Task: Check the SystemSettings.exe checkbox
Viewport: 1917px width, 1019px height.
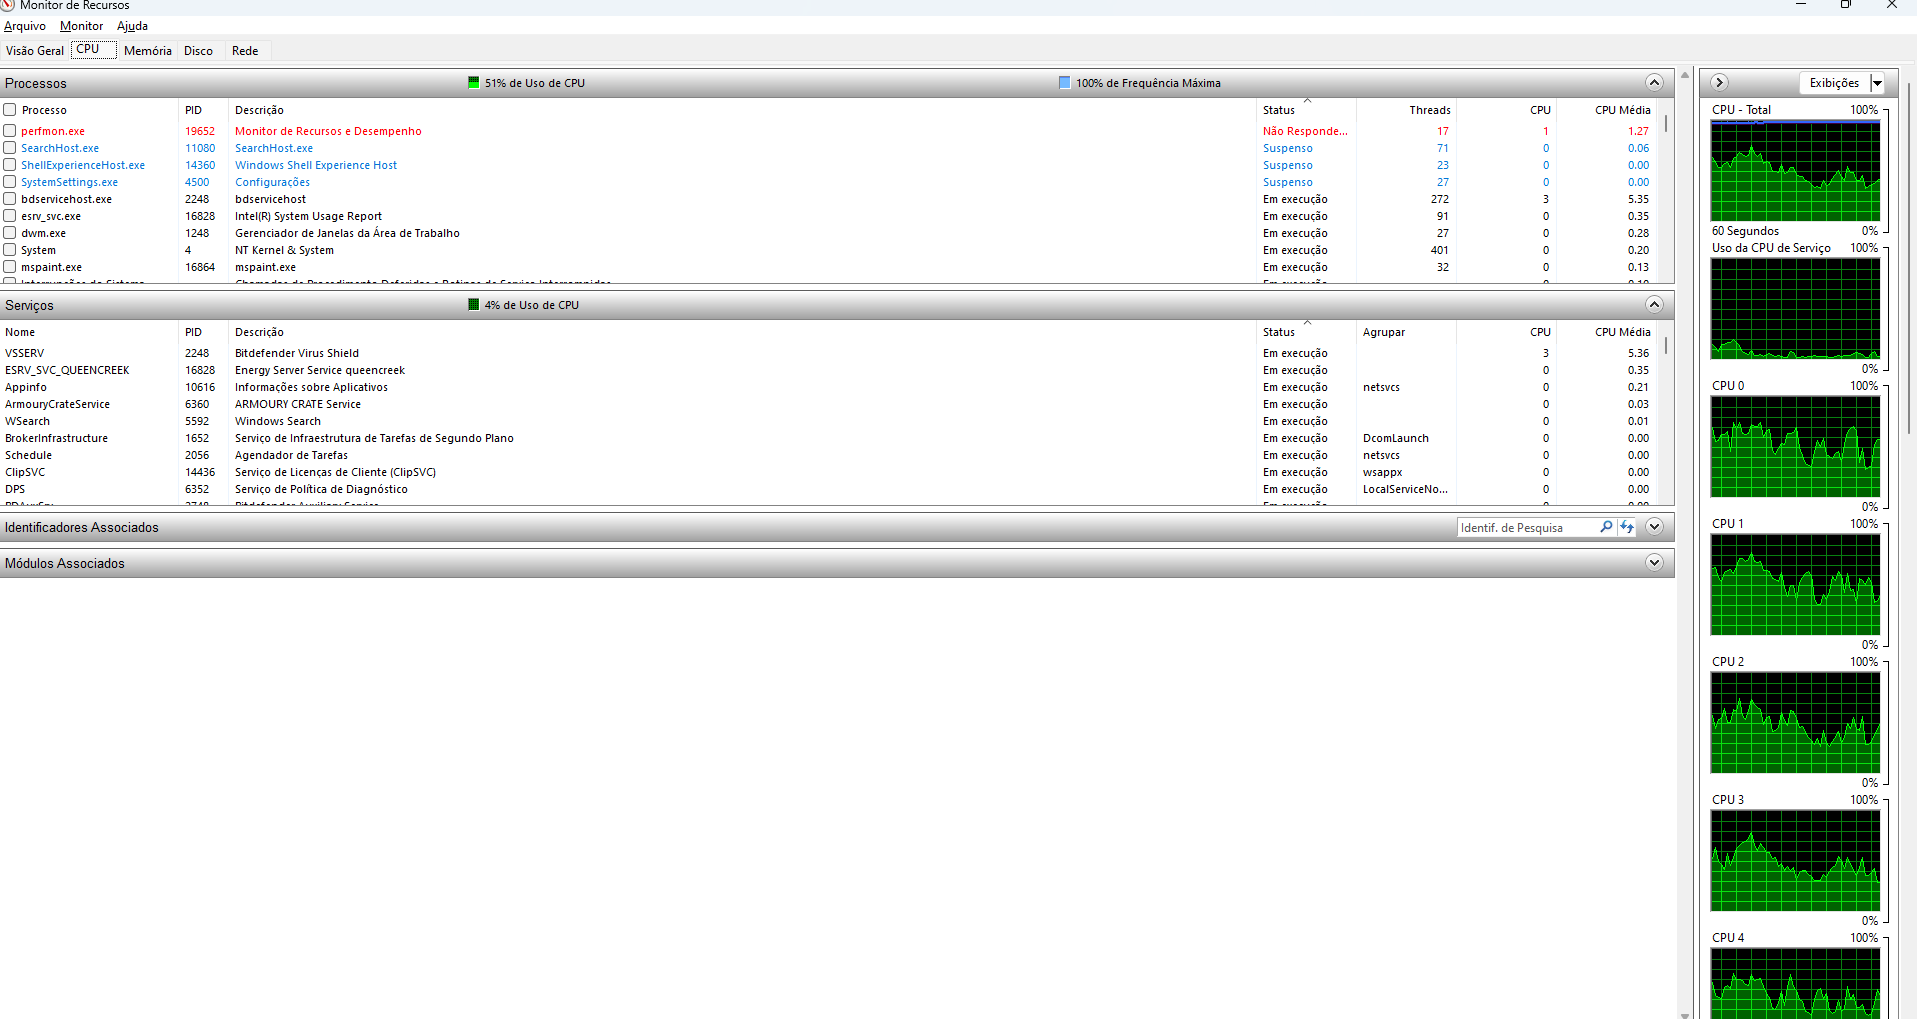Action: coord(10,182)
